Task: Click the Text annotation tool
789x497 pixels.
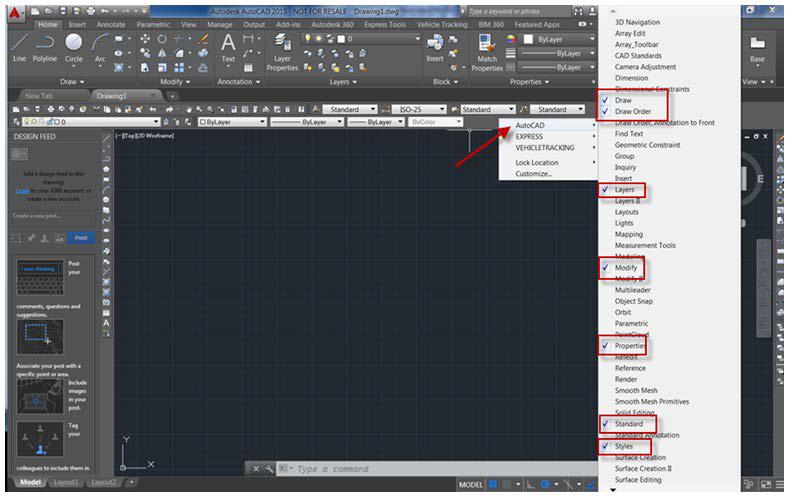Action: (228, 48)
